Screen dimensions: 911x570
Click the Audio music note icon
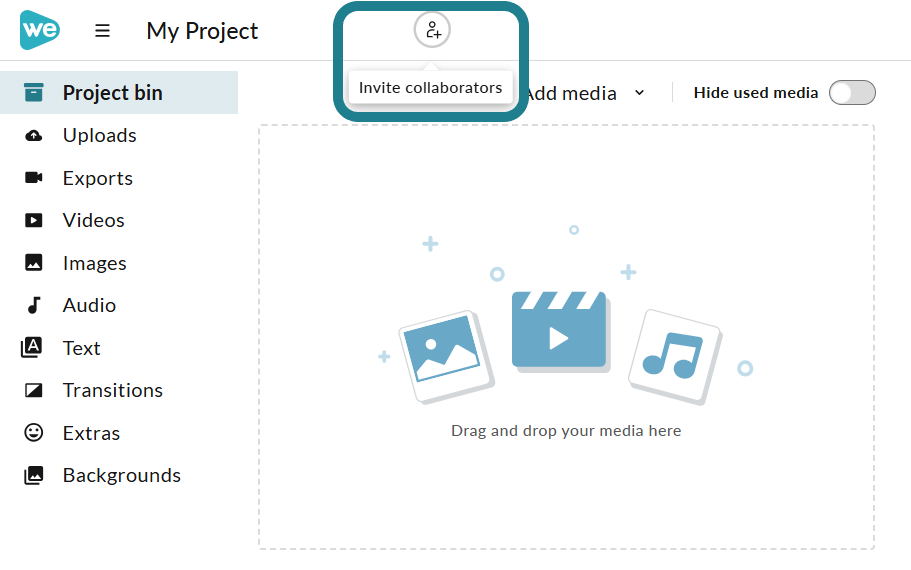pos(34,305)
